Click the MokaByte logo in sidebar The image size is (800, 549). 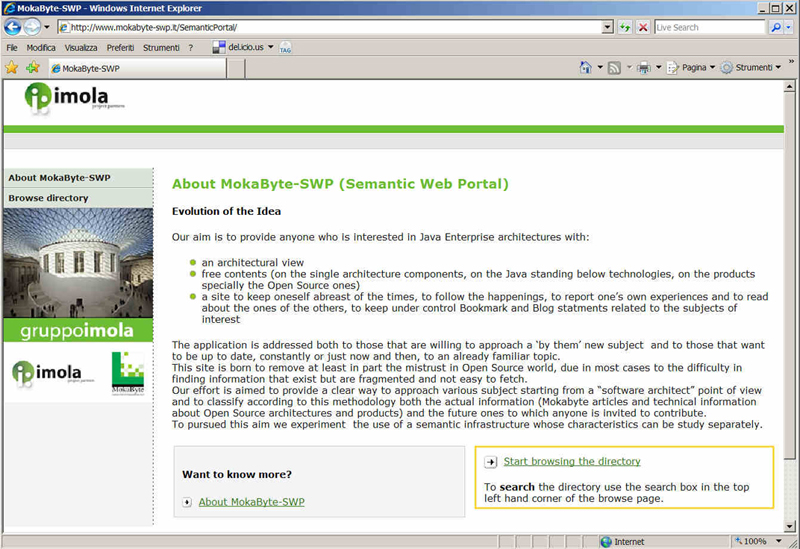128,373
